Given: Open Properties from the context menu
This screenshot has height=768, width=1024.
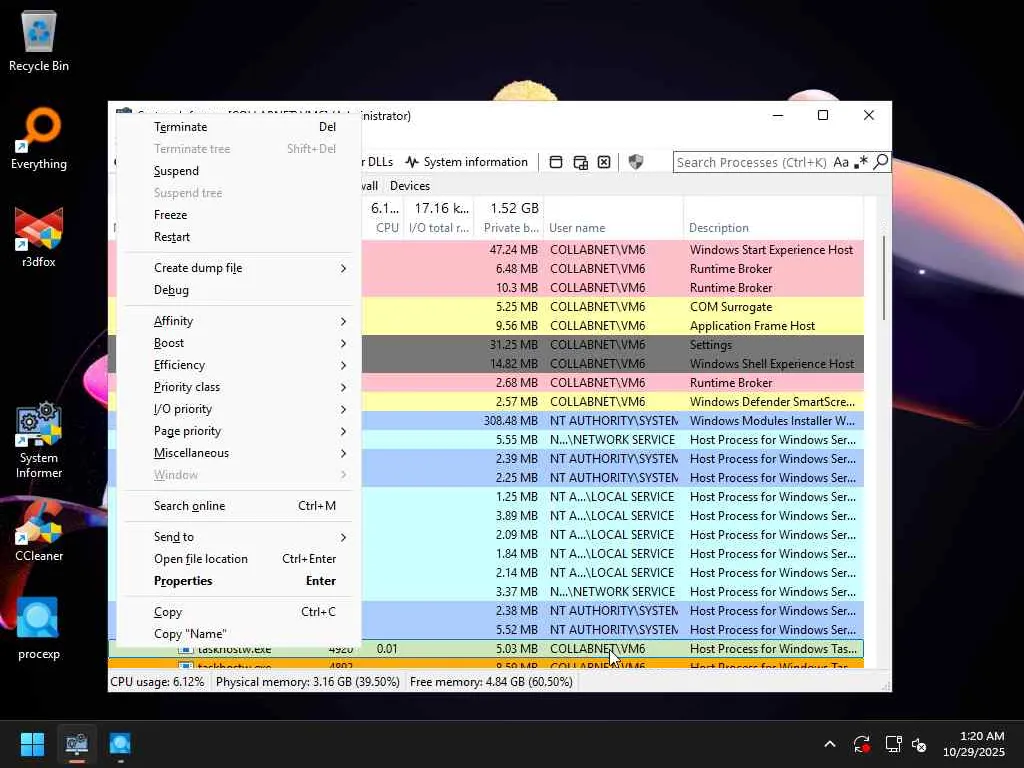Looking at the screenshot, I should point(239,581).
